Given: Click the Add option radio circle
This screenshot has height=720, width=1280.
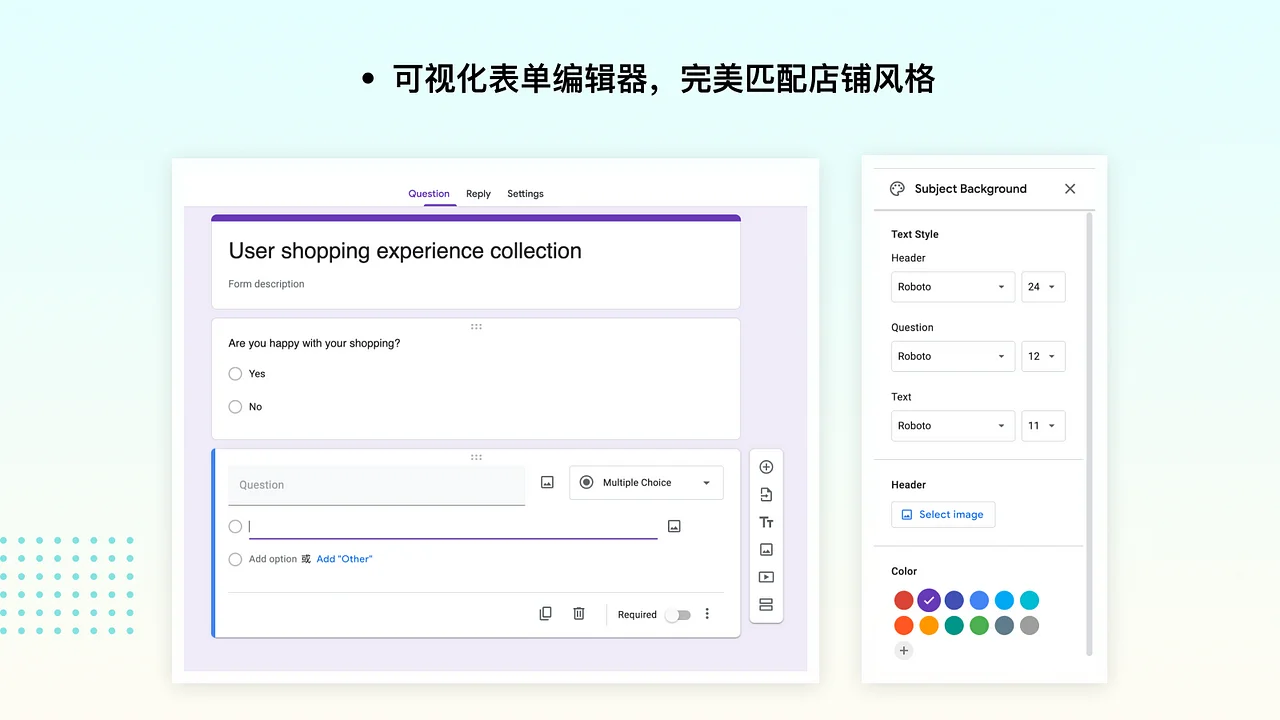Looking at the screenshot, I should coord(235,559).
